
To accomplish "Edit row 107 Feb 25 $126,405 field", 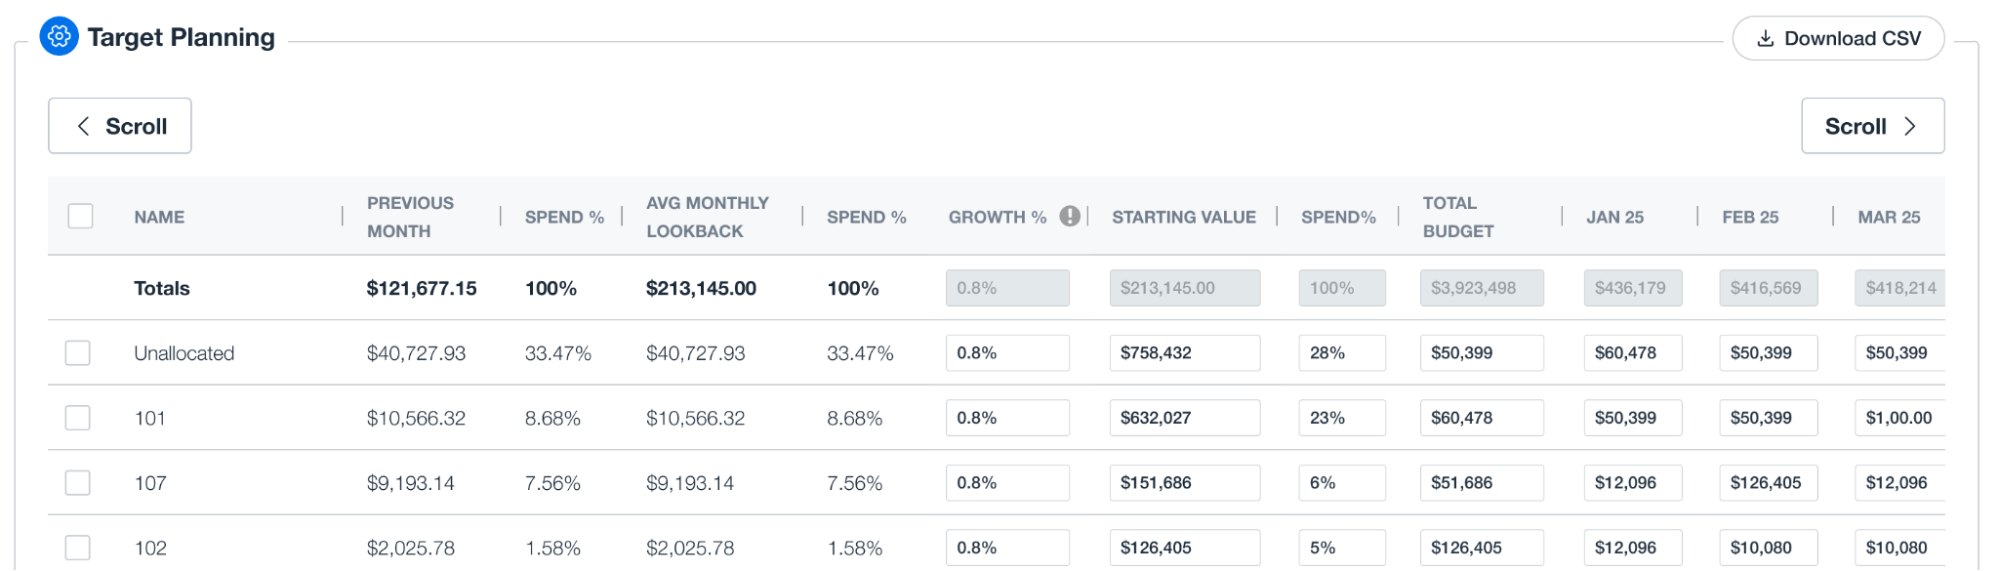I will (1768, 483).
